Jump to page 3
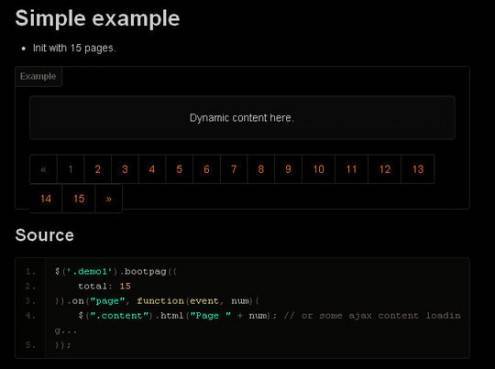The image size is (495, 369). point(125,169)
